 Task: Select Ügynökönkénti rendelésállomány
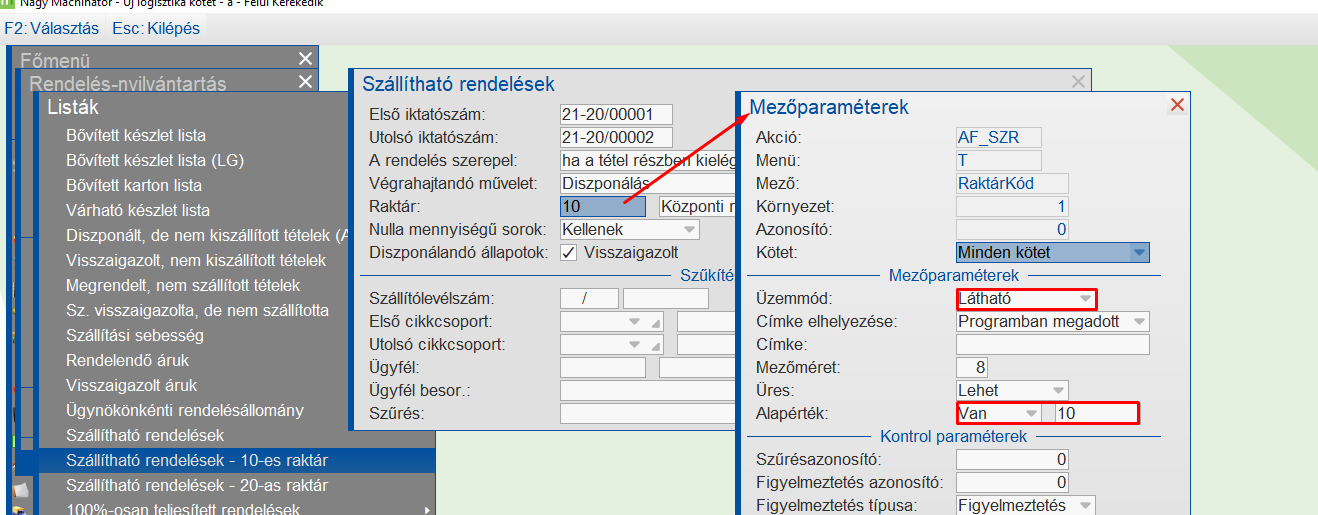(185, 410)
